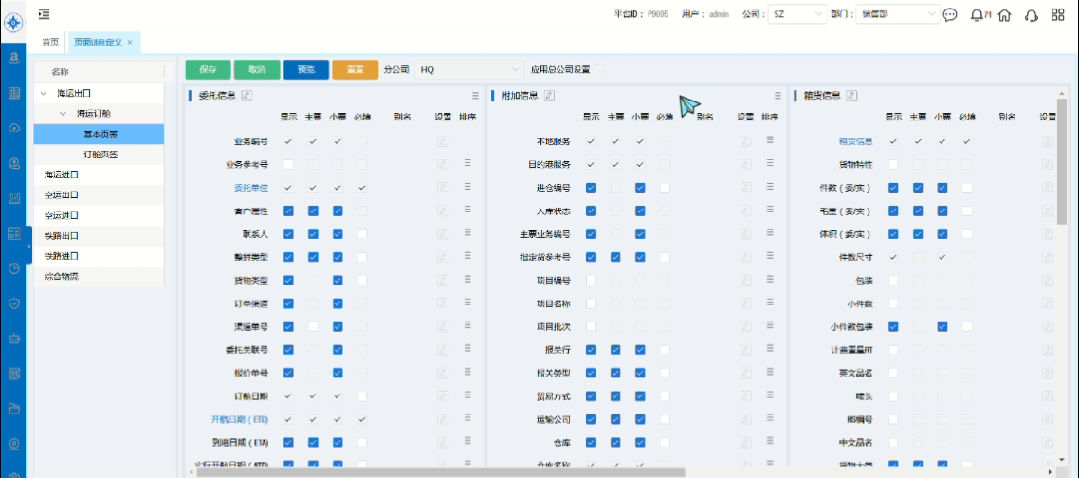Click the settings edit icon for 进仓编号 row
This screenshot has width=1079, height=478.
745,188
